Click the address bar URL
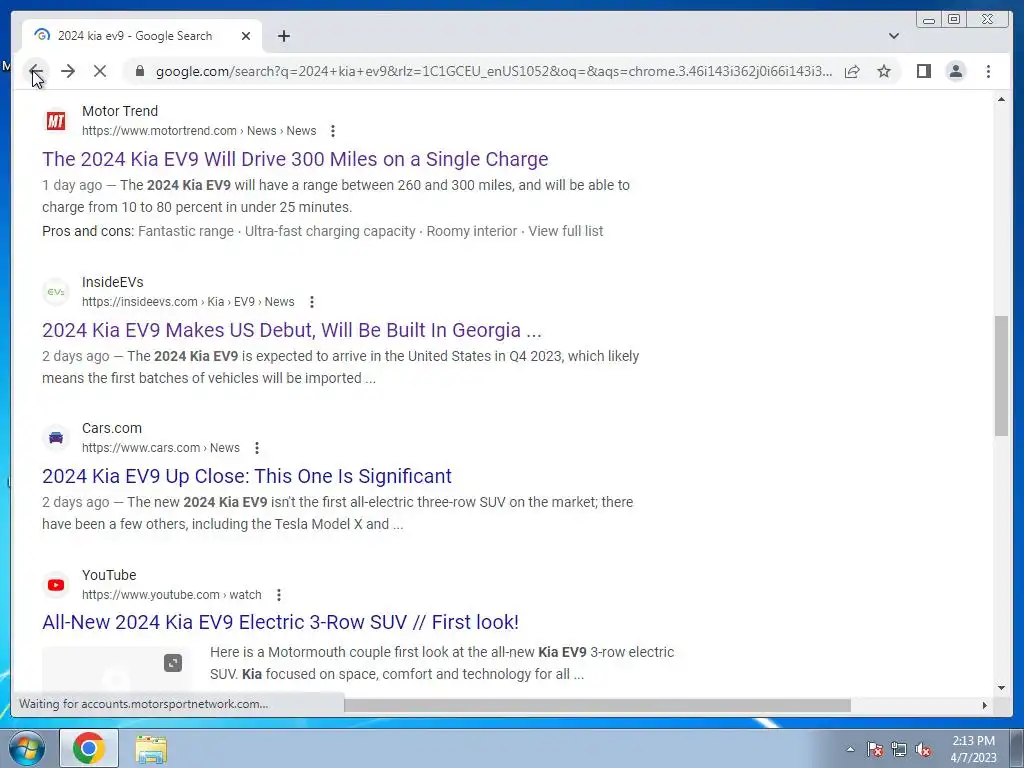The width and height of the screenshot is (1024, 768). point(494,71)
